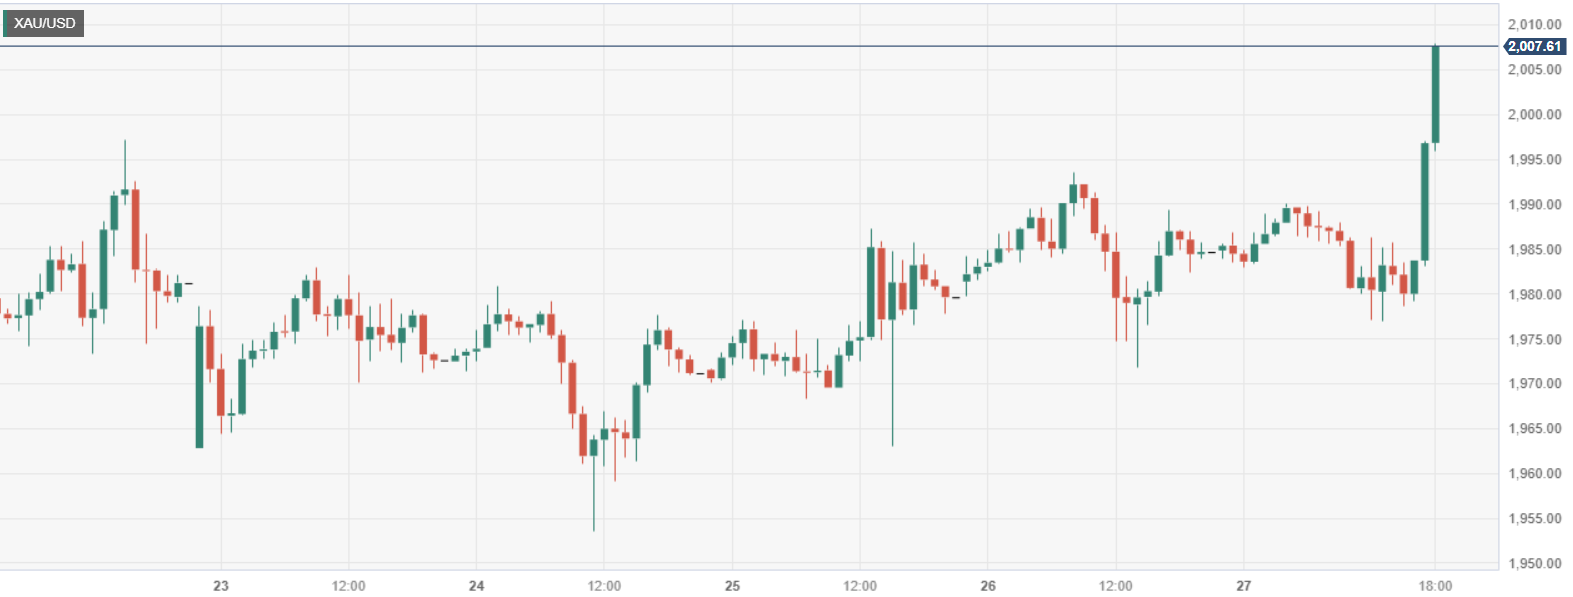Select date 27 on time axis
1573x597 pixels.
pyautogui.click(x=1243, y=585)
